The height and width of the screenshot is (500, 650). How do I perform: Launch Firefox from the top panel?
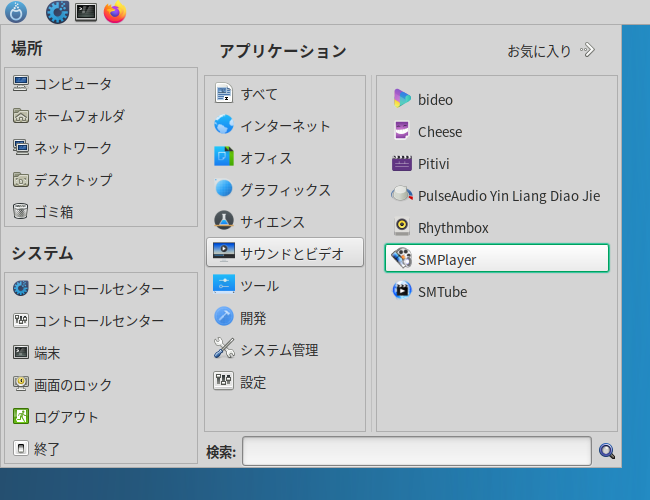pyautogui.click(x=115, y=12)
